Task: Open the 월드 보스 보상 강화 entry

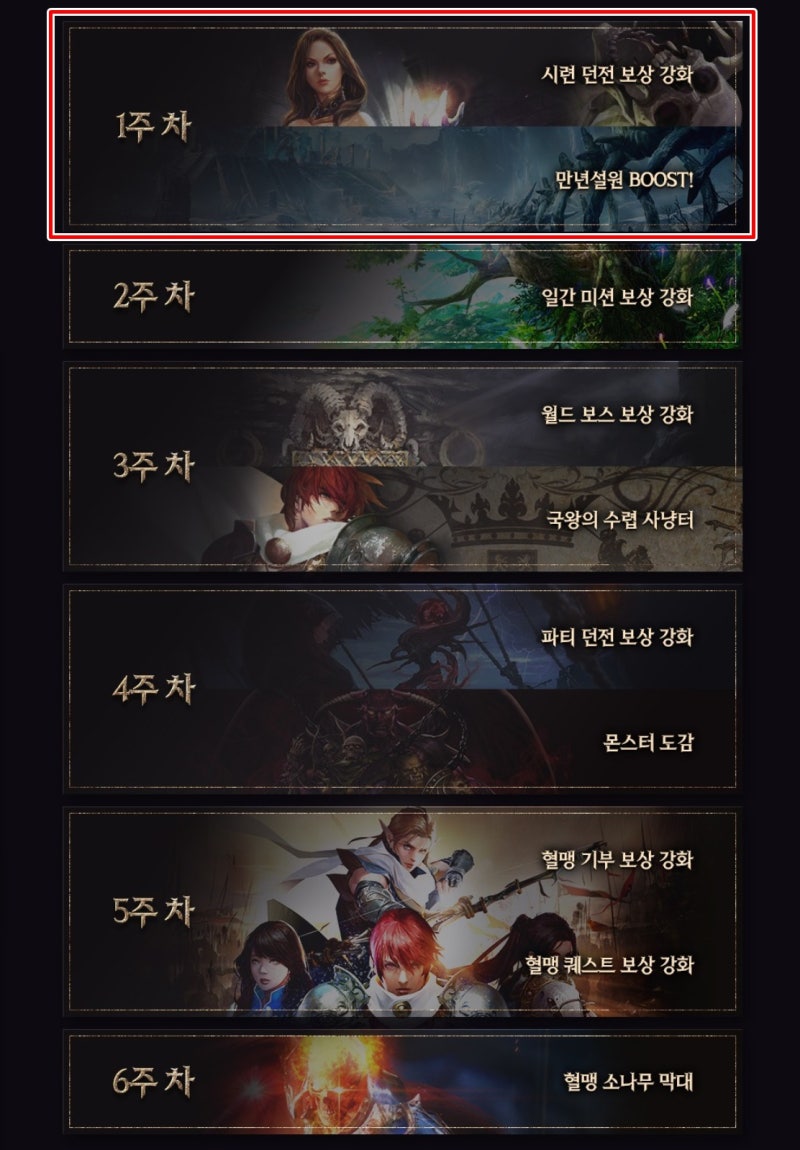Action: click(x=617, y=414)
